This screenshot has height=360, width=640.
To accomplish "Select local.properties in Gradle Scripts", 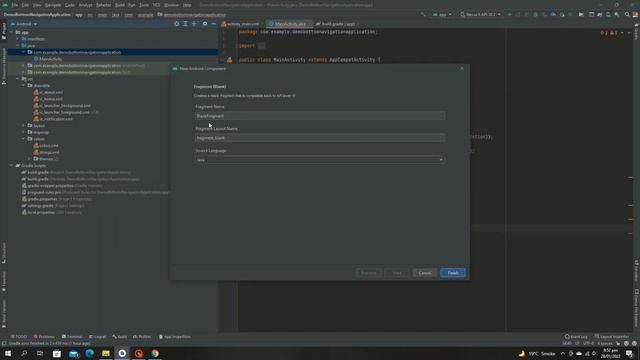I will tap(38, 212).
